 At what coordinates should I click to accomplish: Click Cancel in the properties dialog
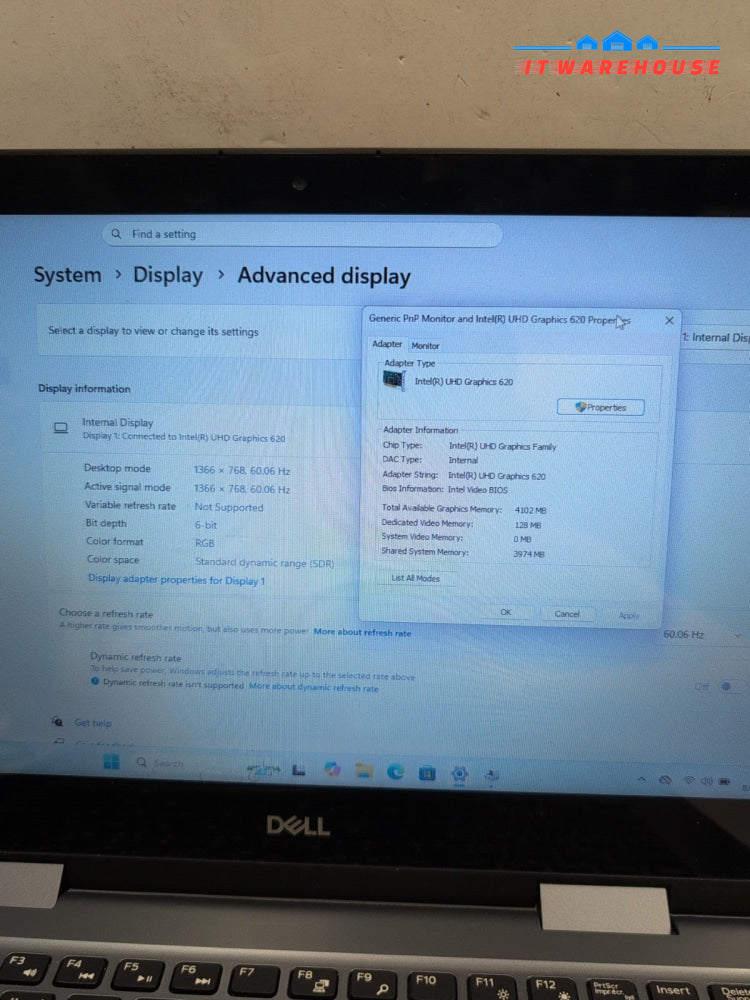click(x=567, y=614)
